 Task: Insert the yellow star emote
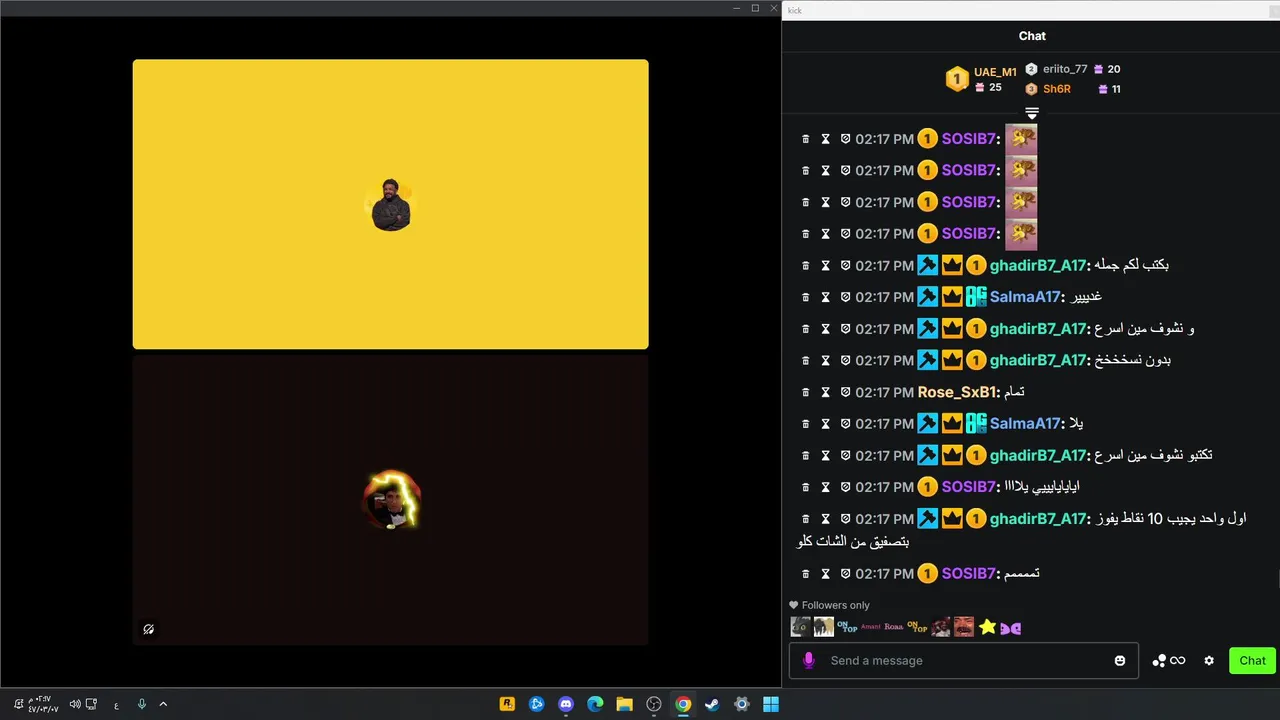click(988, 627)
